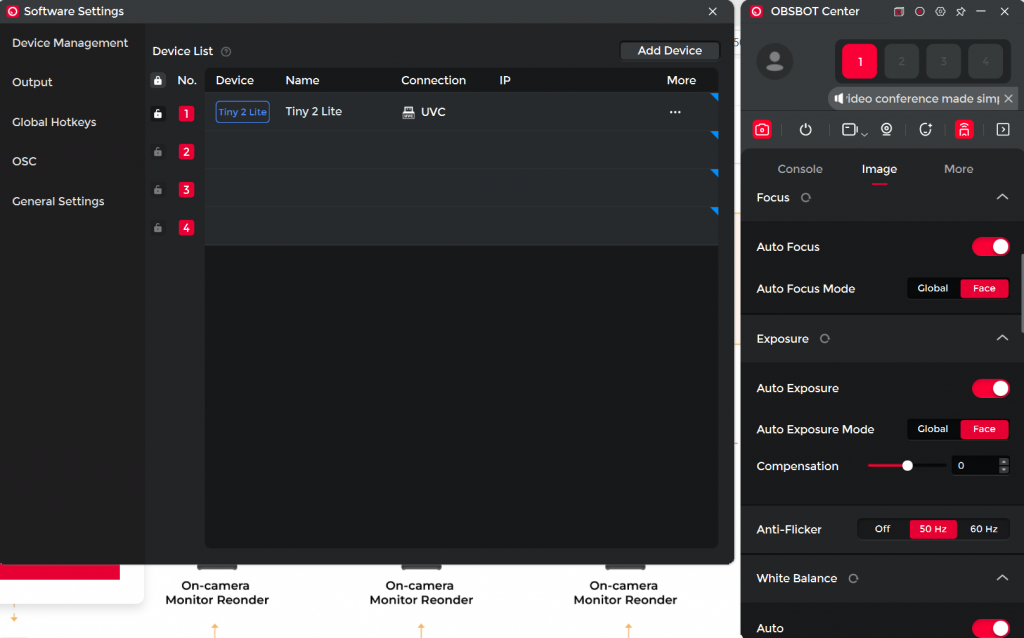Click the webcam virtual camera icon
Image resolution: width=1024 pixels, height=638 pixels.
coord(886,129)
